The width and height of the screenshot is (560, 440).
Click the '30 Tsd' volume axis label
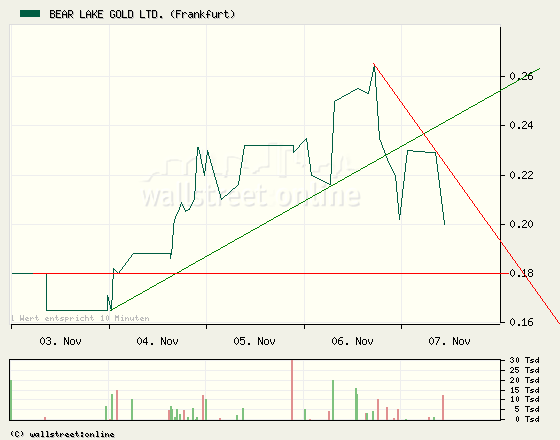pyautogui.click(x=525, y=360)
